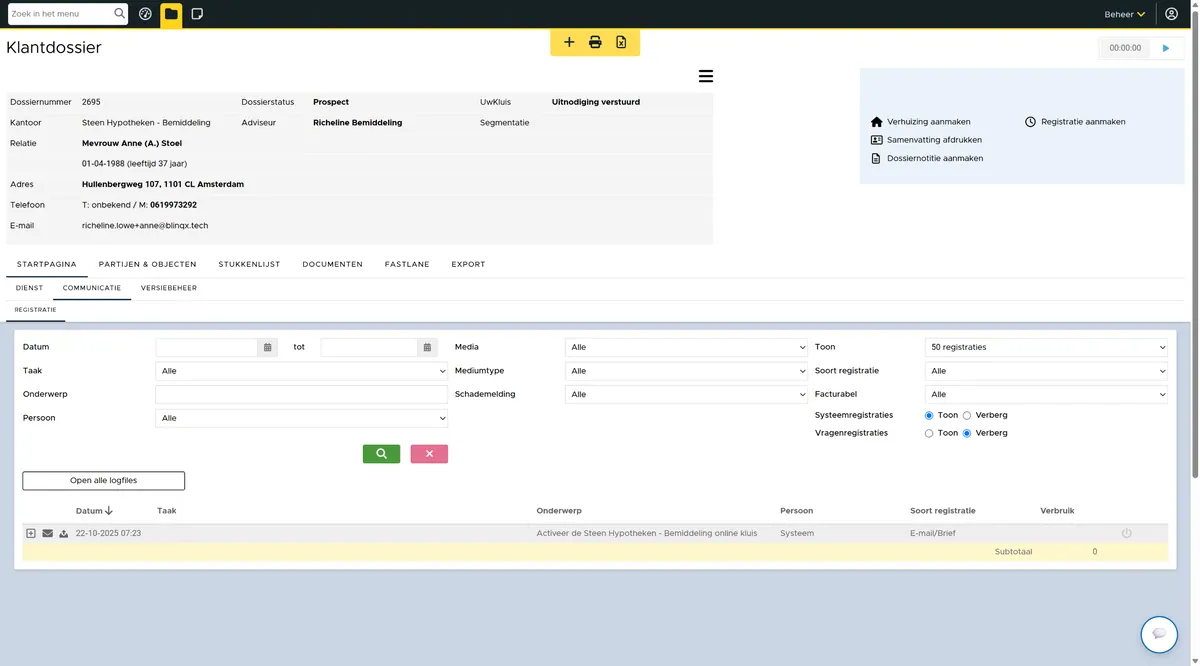Open the Soort registratie dropdown
The height and width of the screenshot is (666, 1200).
pyautogui.click(x=1046, y=371)
